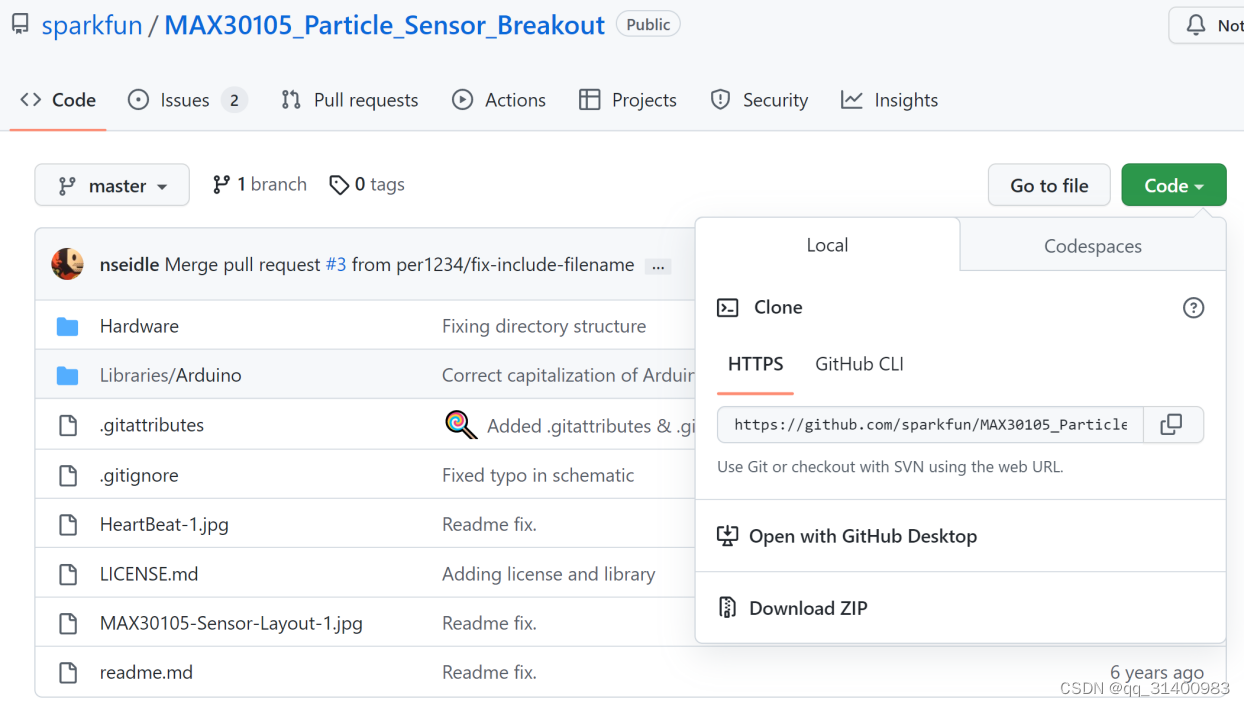Expand the master branch dropdown
This screenshot has width=1245, height=706.
[x=112, y=185]
